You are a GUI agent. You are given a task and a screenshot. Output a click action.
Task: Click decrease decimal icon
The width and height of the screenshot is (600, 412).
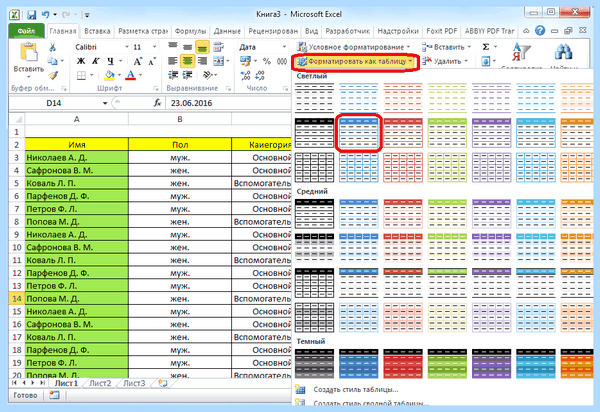pyautogui.click(x=260, y=75)
